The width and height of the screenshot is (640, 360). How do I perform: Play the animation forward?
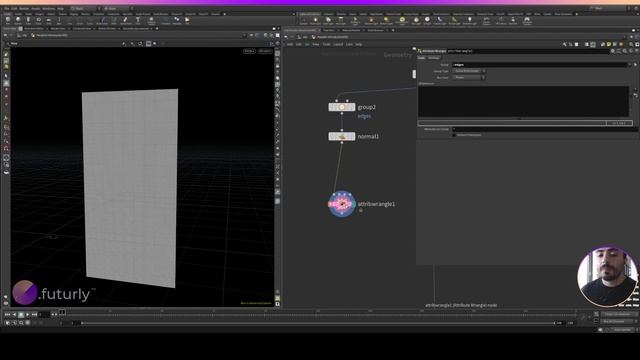click(27, 315)
